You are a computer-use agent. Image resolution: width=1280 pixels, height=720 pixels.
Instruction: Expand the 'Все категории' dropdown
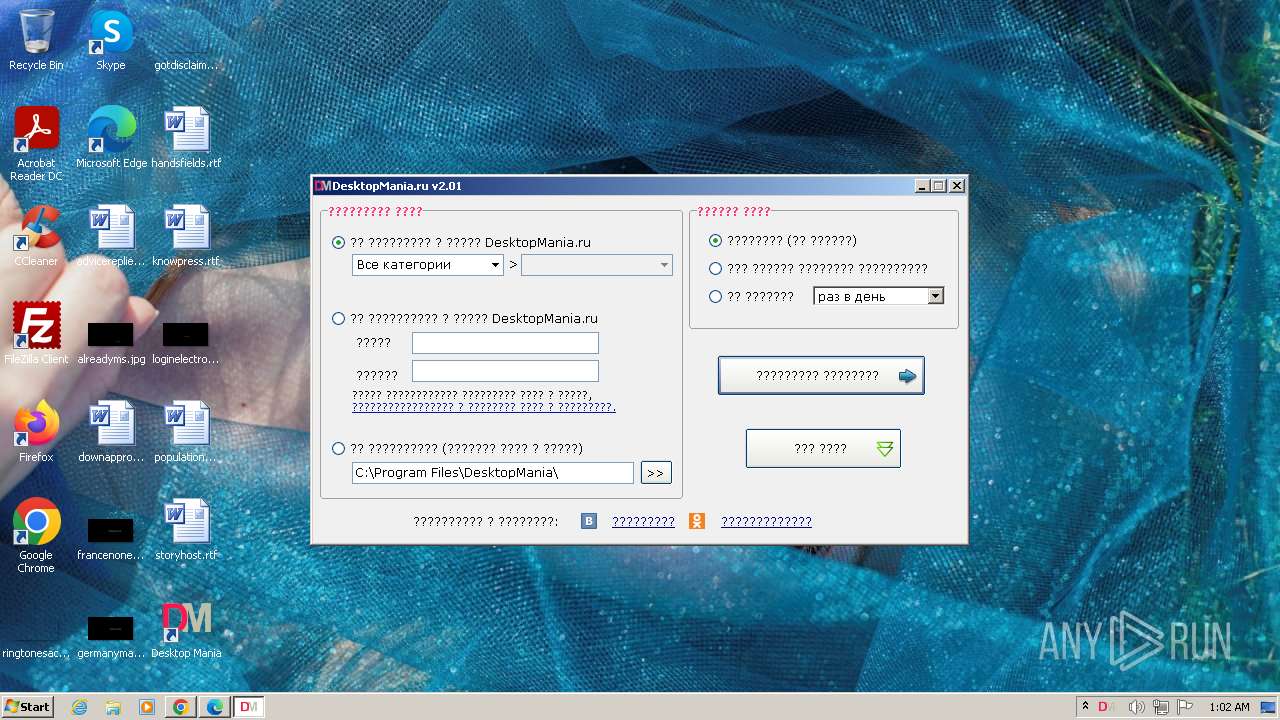pyautogui.click(x=428, y=265)
